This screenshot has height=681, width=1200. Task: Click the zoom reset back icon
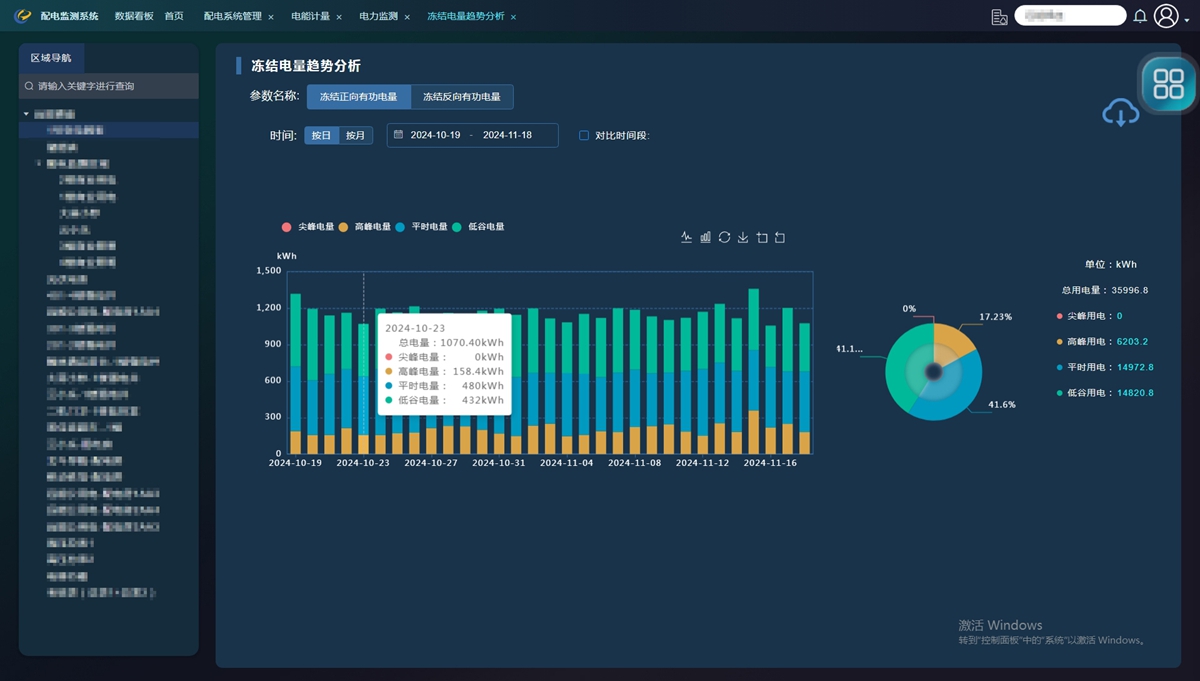click(780, 237)
